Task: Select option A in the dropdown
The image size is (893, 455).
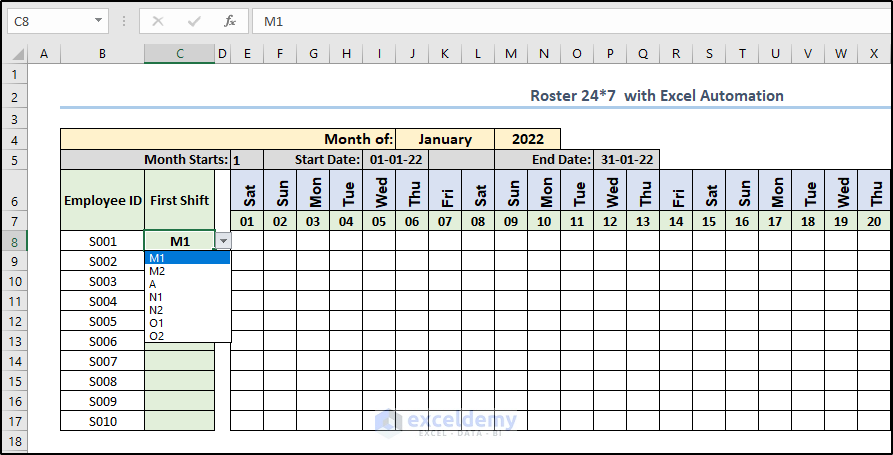Action: coord(153,284)
